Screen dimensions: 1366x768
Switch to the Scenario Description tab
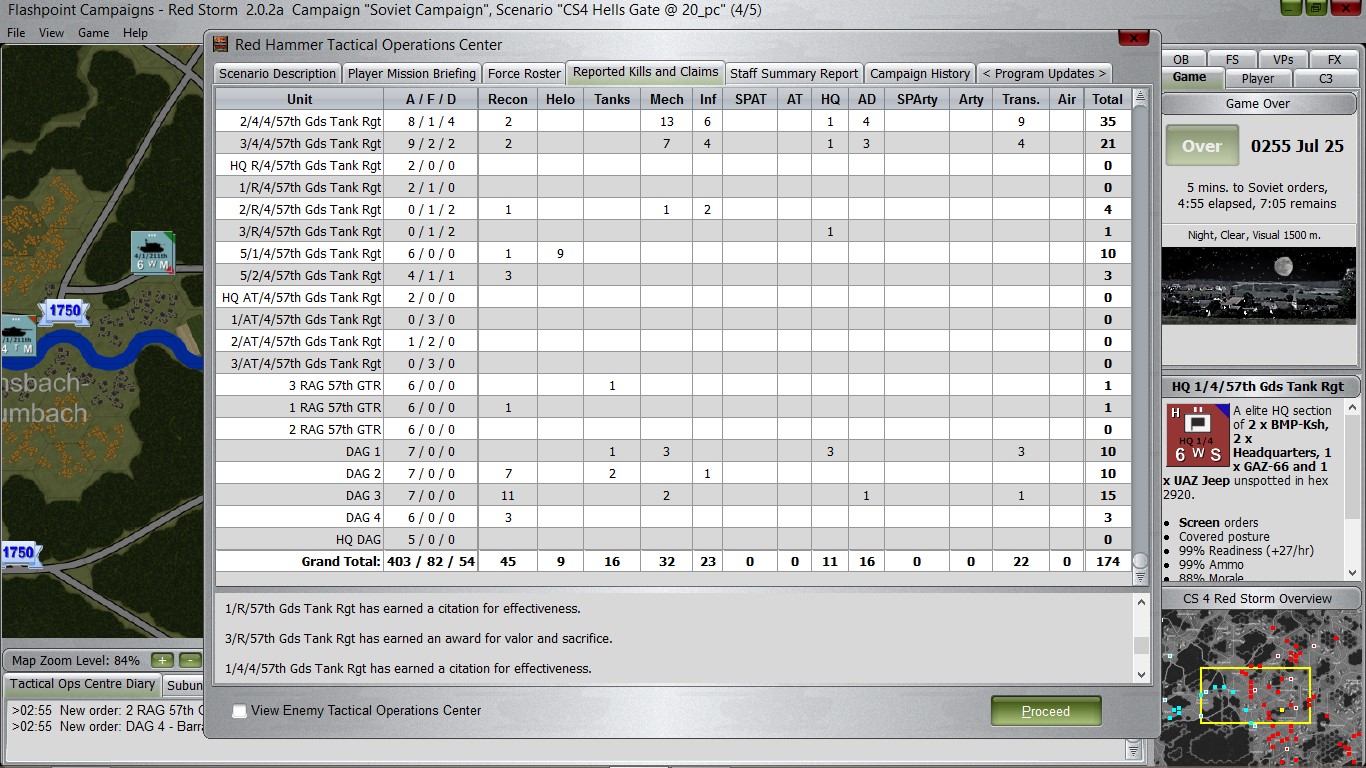[277, 73]
